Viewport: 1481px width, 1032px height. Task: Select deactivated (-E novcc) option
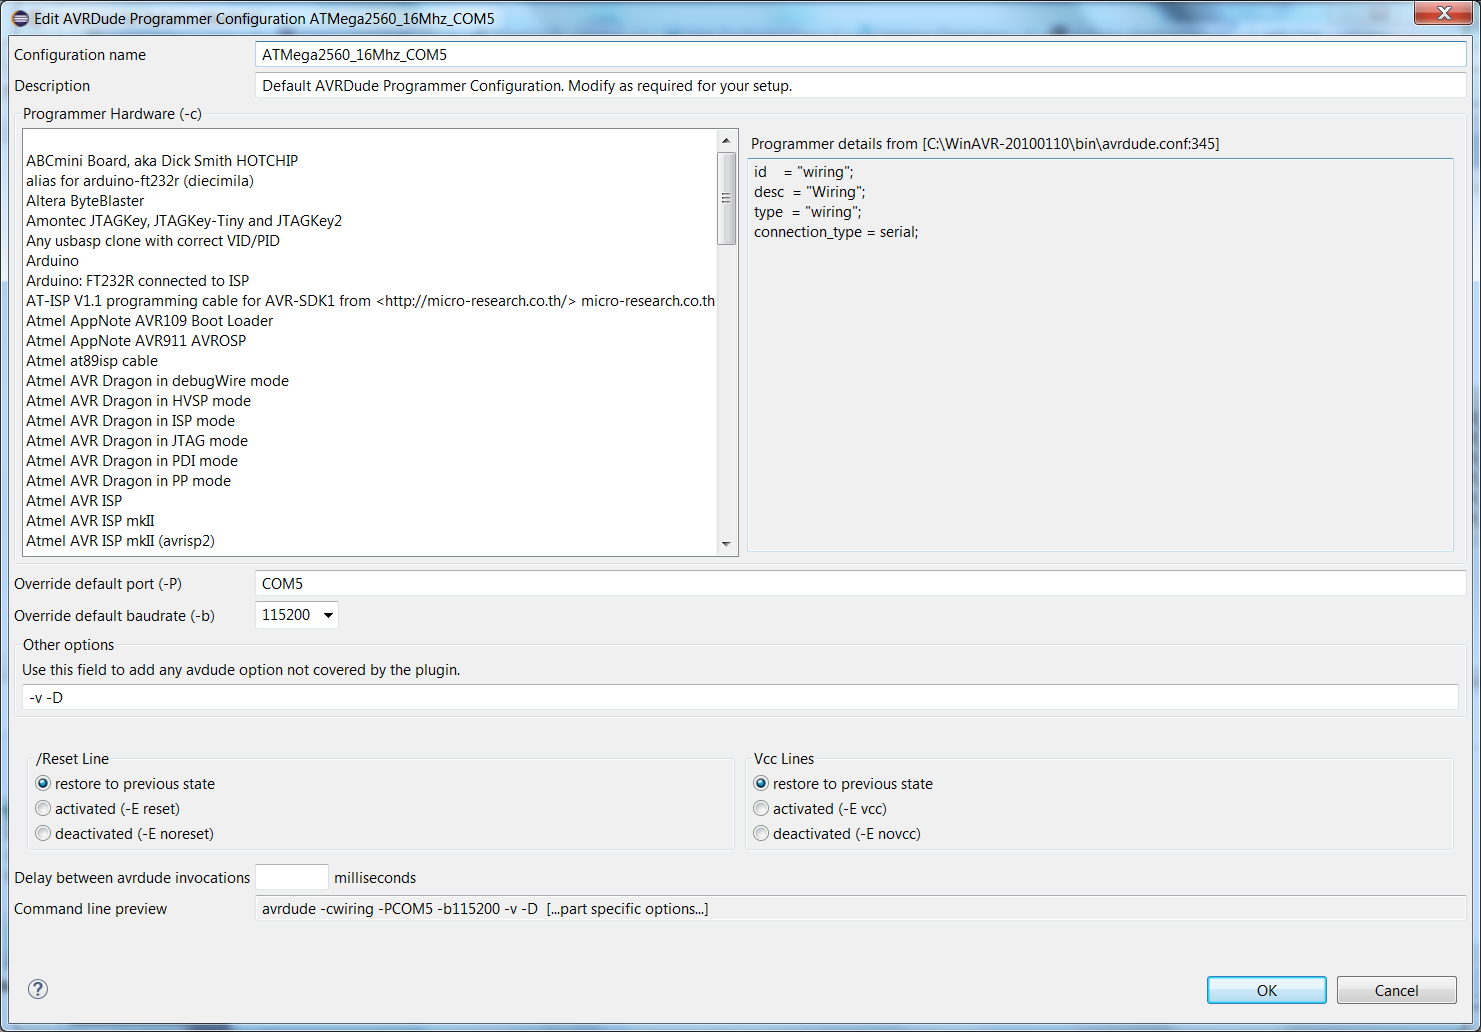point(837,834)
